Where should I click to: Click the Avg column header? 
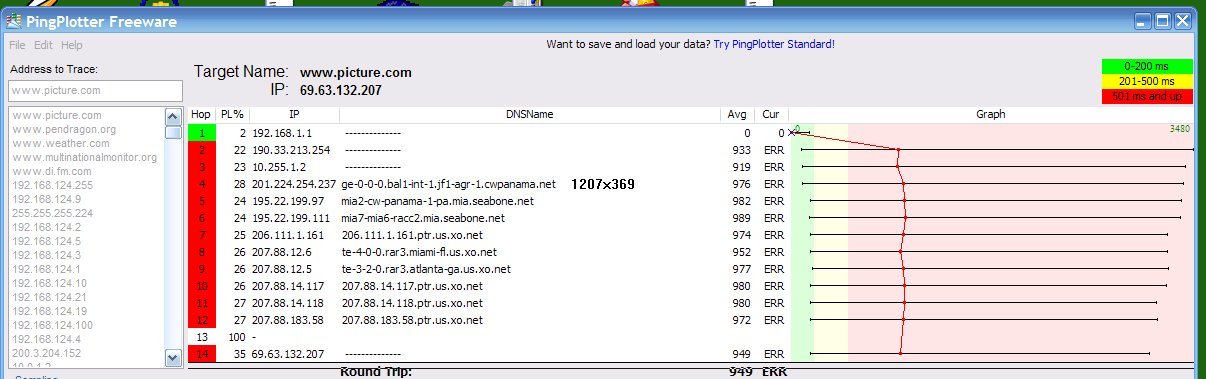(738, 115)
